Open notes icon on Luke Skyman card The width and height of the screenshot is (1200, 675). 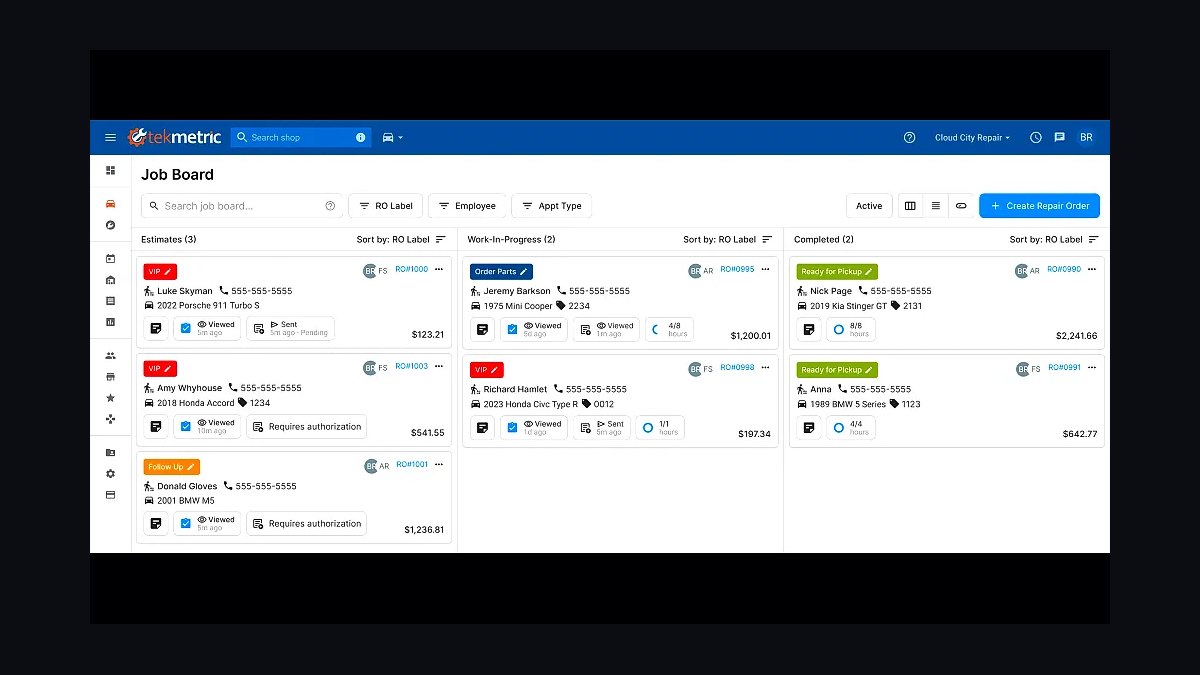(x=156, y=328)
